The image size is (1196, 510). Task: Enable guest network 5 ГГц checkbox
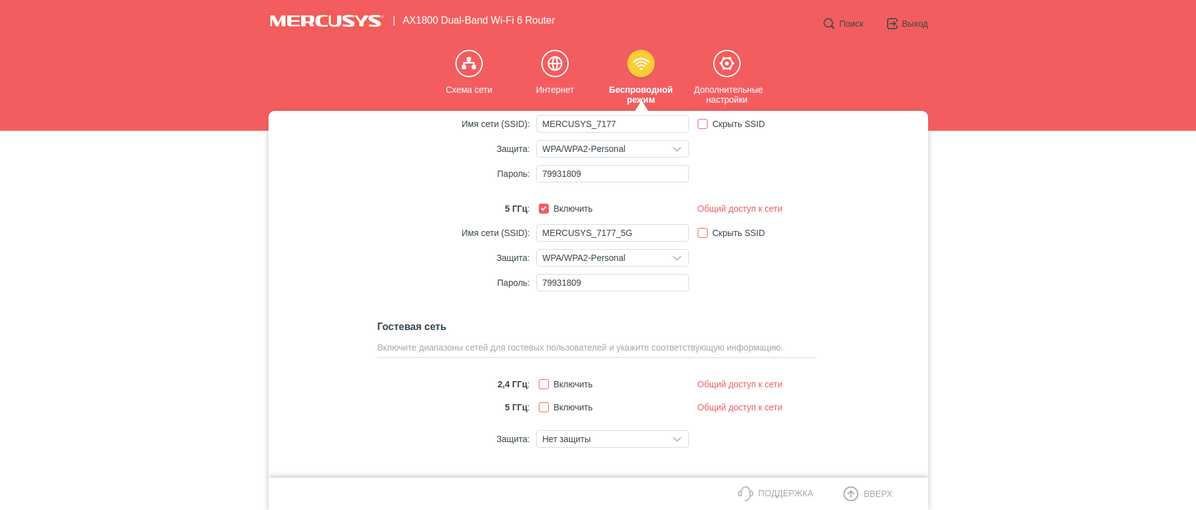coord(544,408)
